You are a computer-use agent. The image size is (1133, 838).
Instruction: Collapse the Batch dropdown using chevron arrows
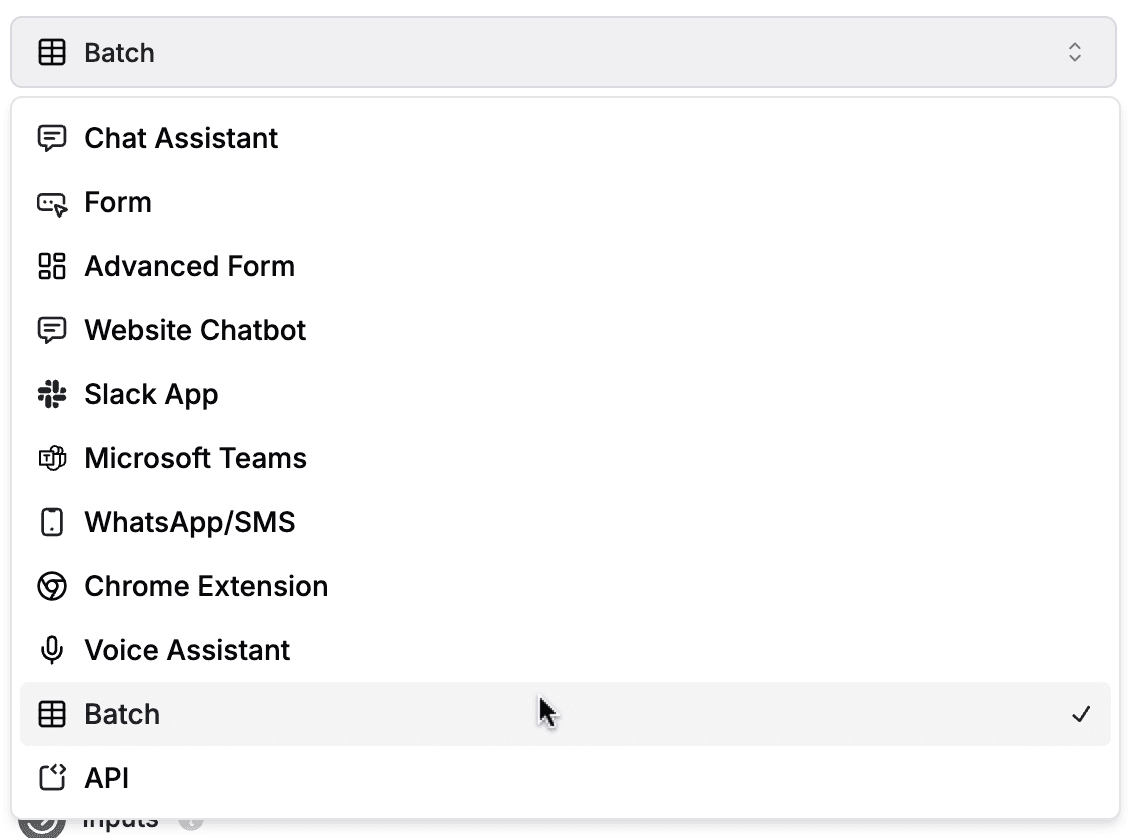(1074, 52)
